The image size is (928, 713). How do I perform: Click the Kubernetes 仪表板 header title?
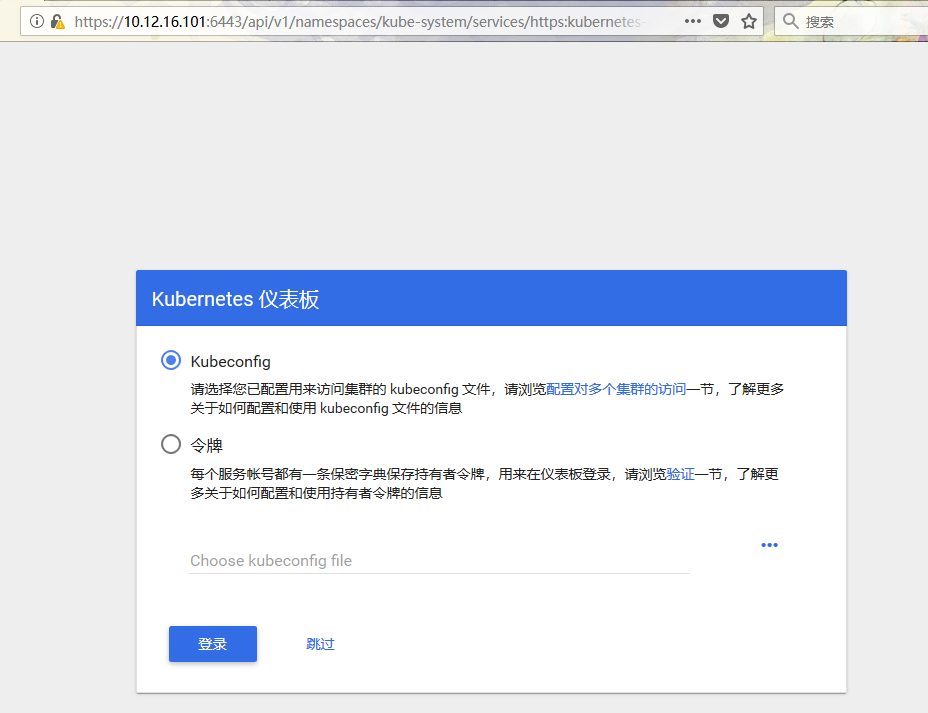coord(235,299)
